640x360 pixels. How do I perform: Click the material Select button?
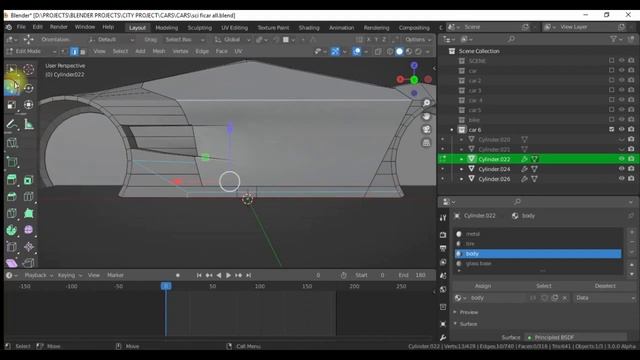tap(544, 286)
